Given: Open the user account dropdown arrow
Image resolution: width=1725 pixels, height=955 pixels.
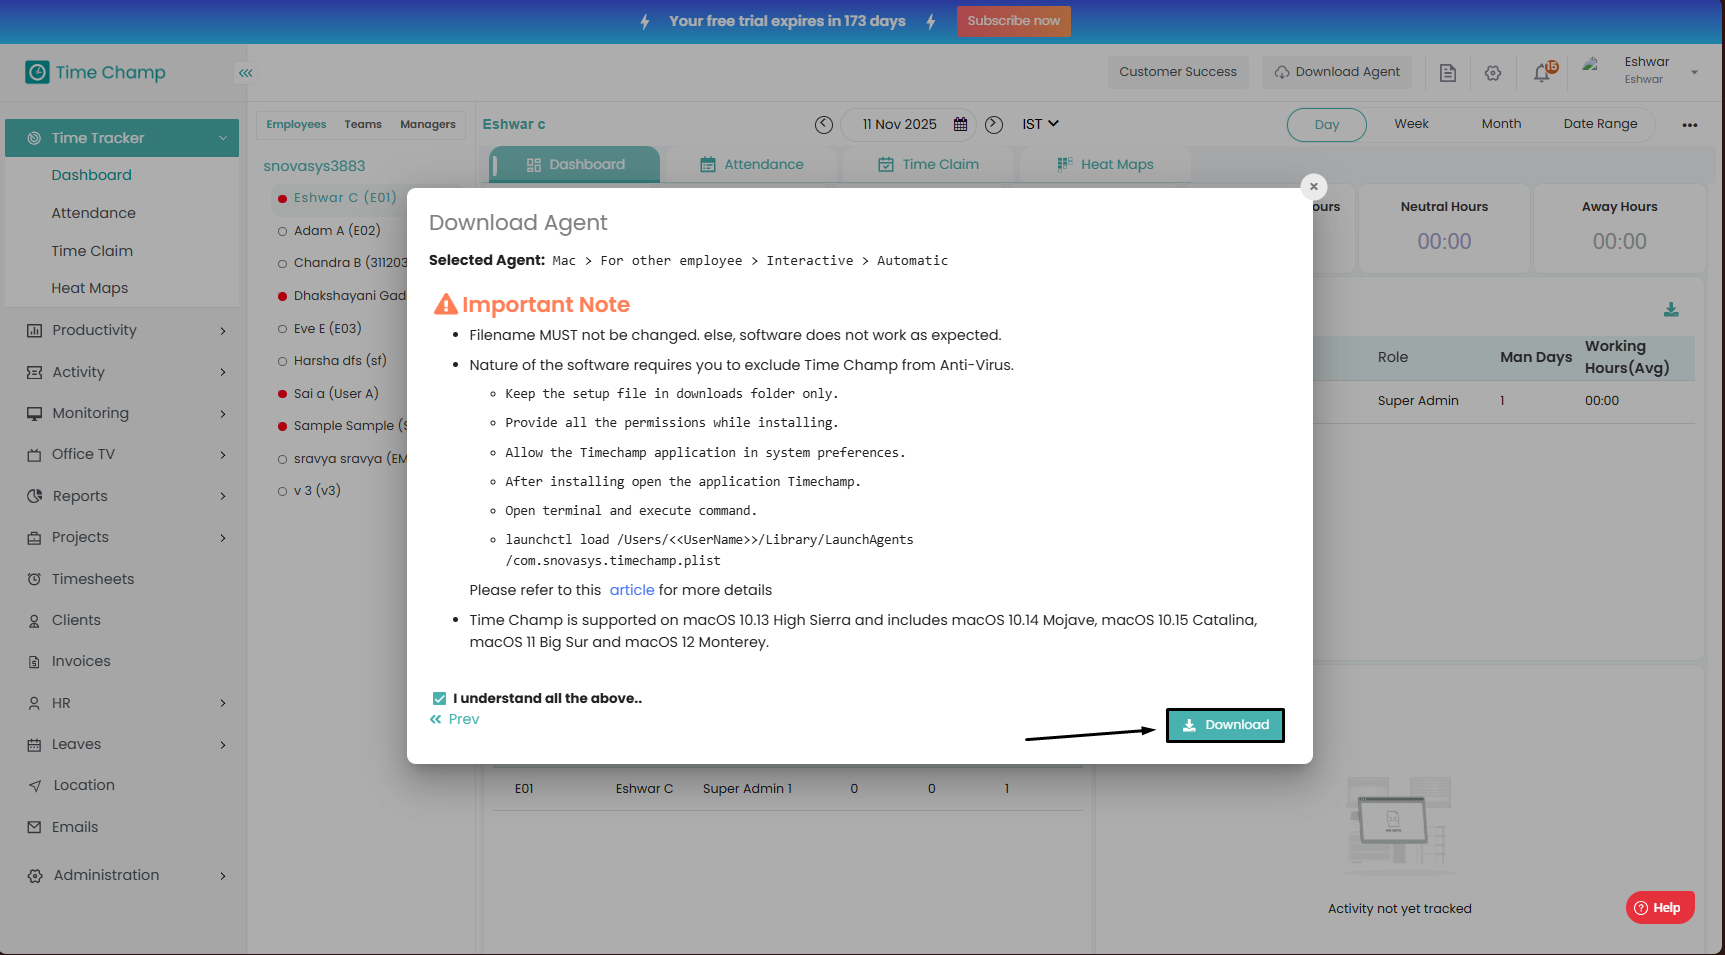Looking at the screenshot, I should (1694, 72).
